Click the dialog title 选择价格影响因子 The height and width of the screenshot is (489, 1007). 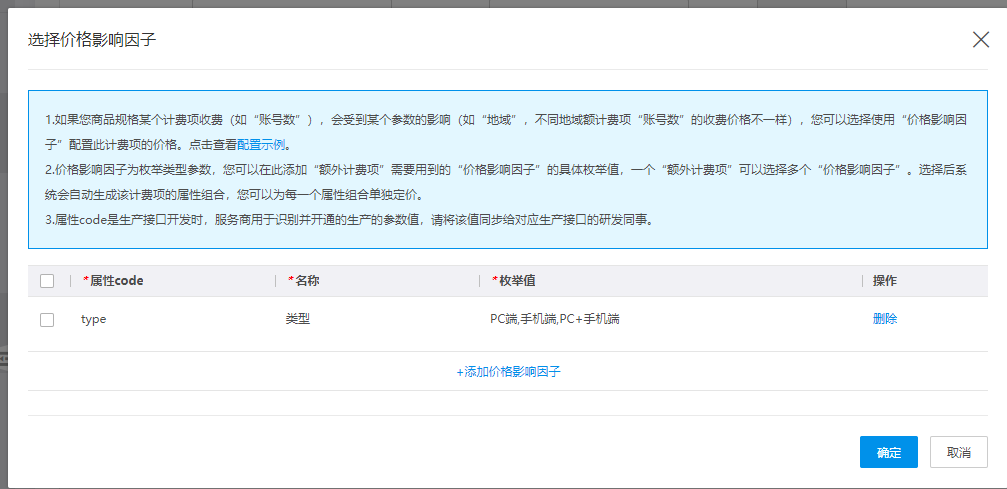tap(92, 40)
